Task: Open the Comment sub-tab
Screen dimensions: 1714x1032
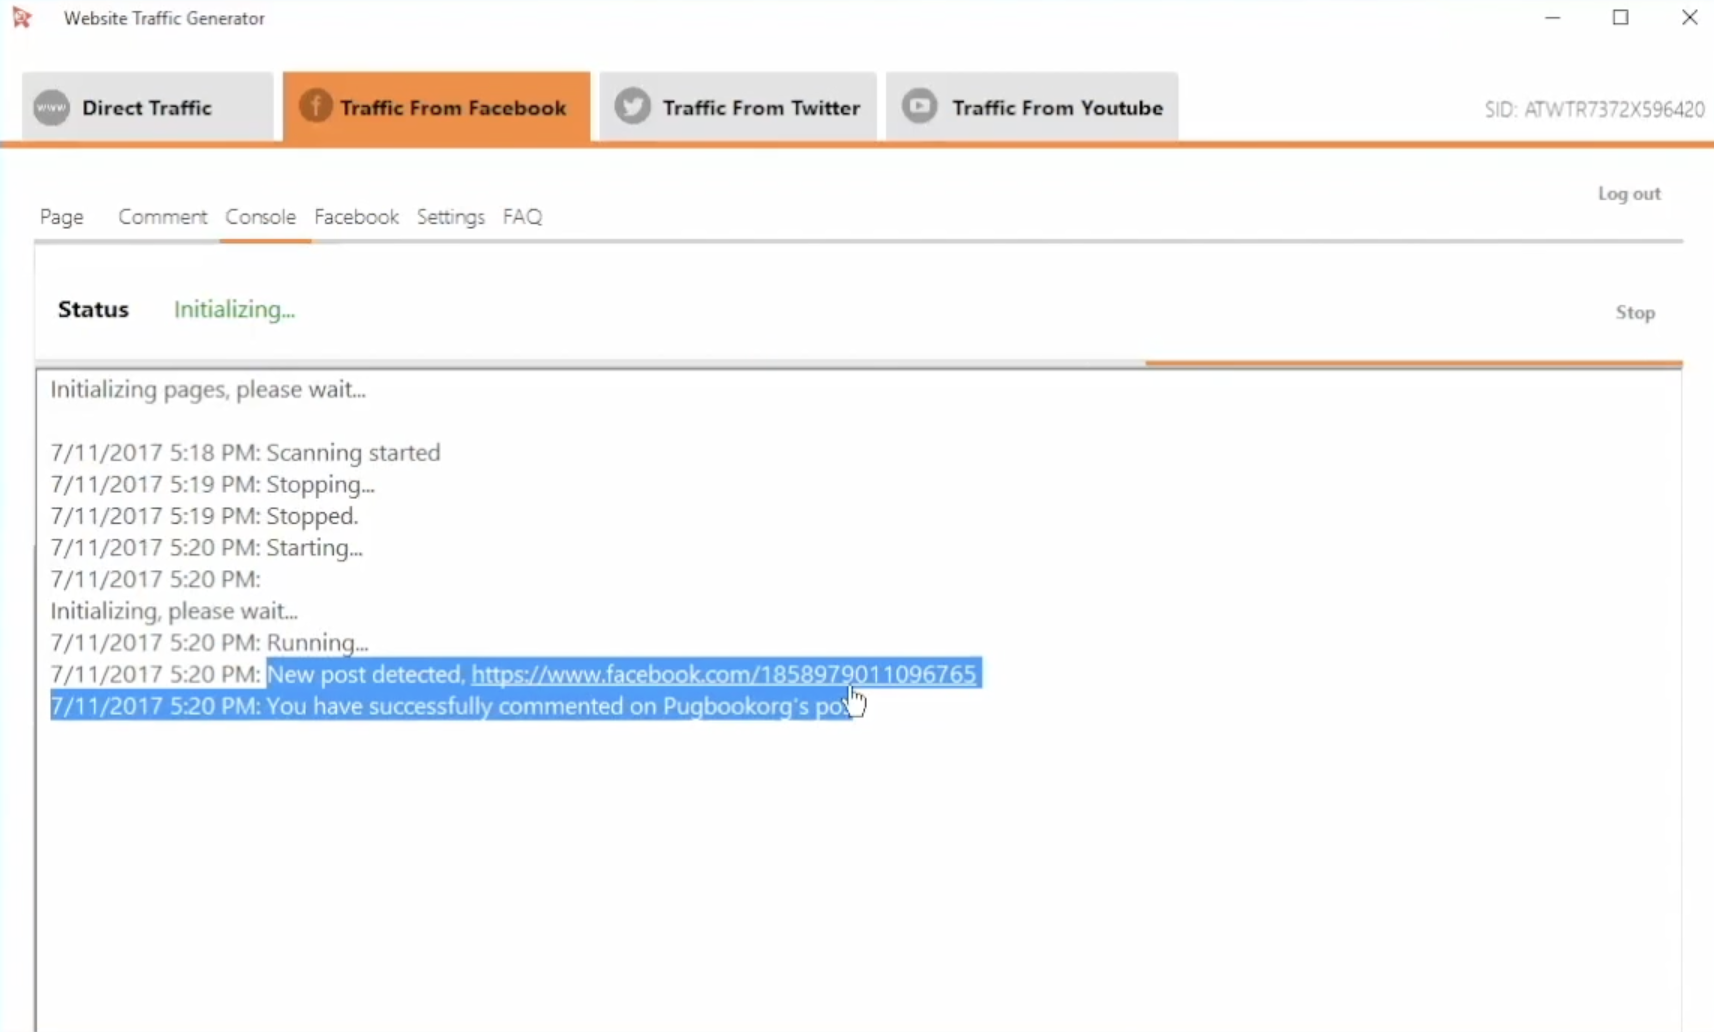Action: [163, 217]
